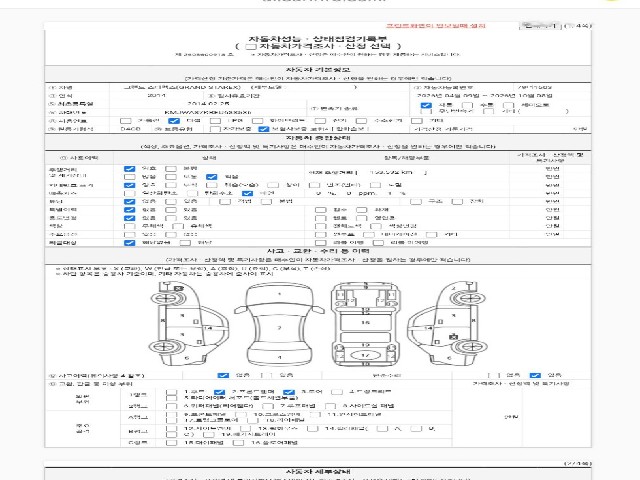Check 자가보증 in the warranty type row
The height and width of the screenshot is (480, 640).
[x=216, y=129]
